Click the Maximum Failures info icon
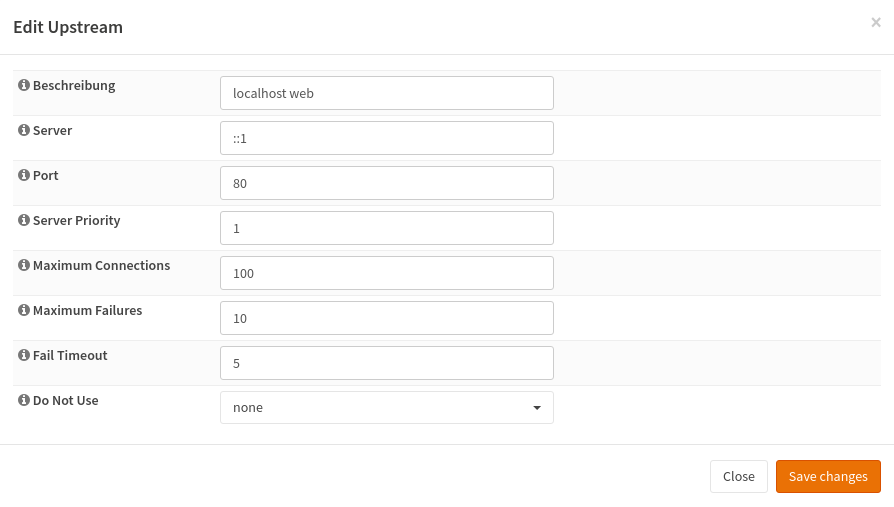Image resolution: width=894 pixels, height=507 pixels. pyautogui.click(x=24, y=311)
